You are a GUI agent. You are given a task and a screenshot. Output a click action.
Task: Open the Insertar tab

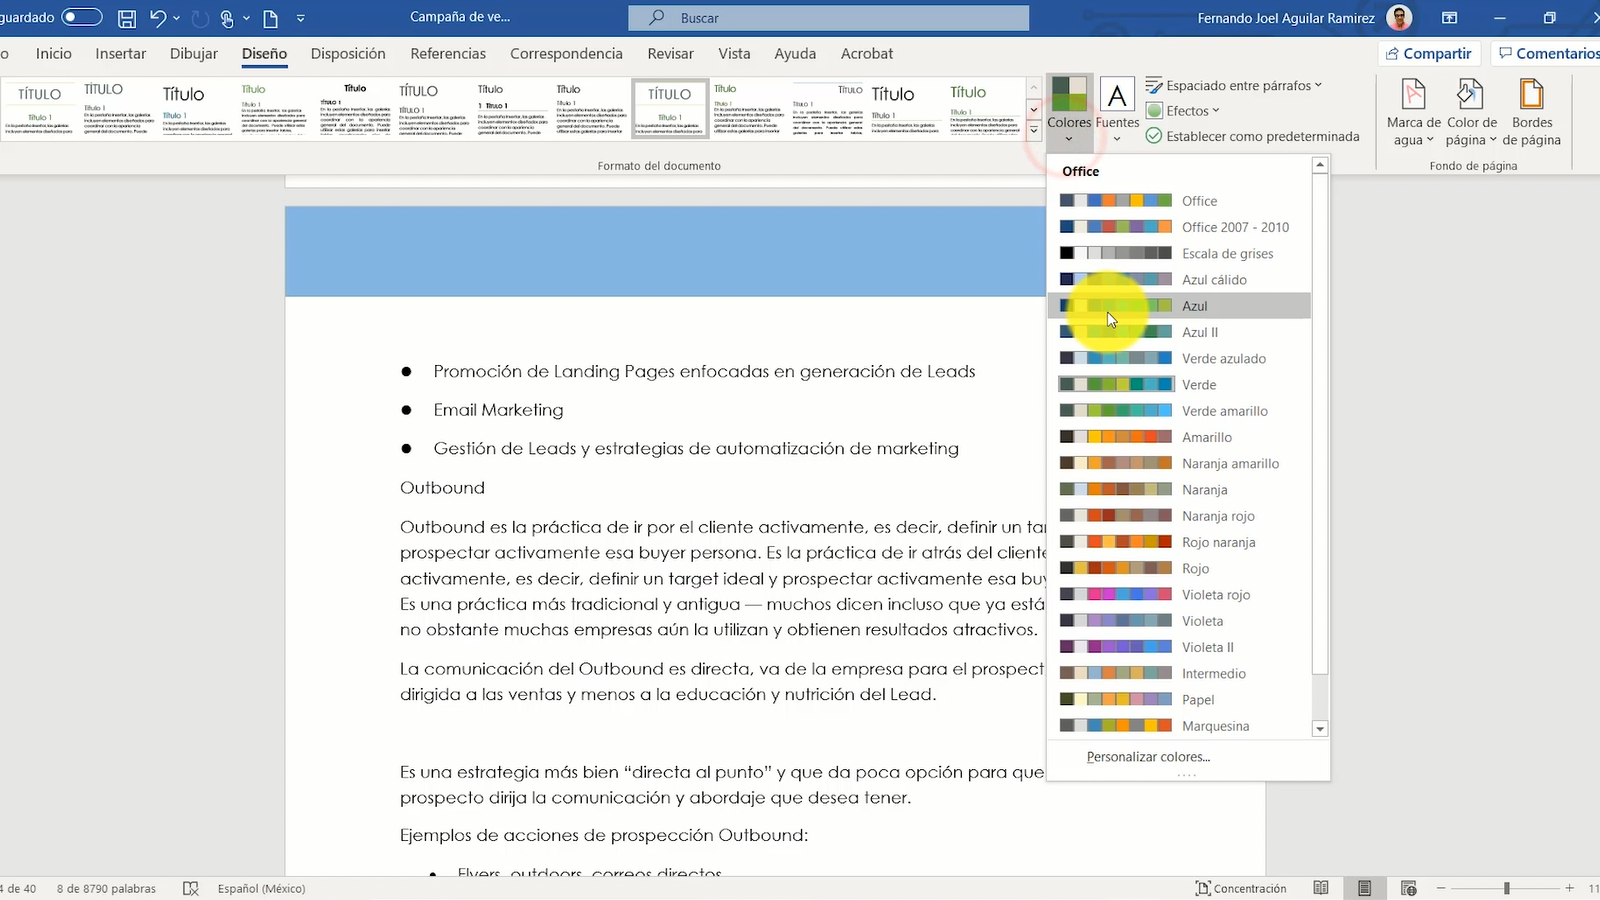coord(121,54)
